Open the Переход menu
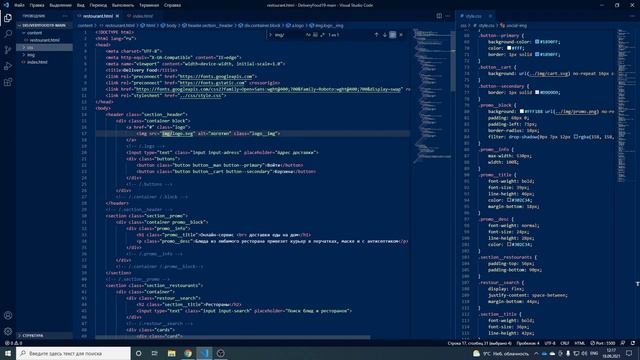The height and width of the screenshot is (360, 640). [98, 5]
